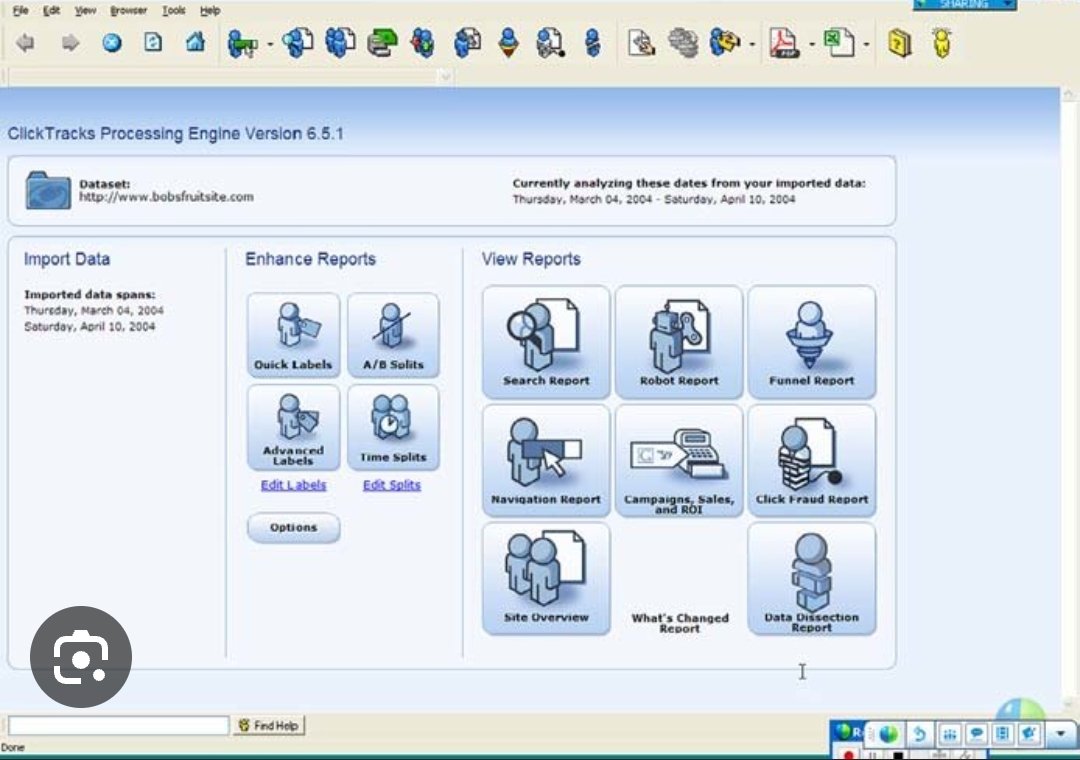Go to the Home screen icon
The height and width of the screenshot is (760, 1080).
coord(195,42)
